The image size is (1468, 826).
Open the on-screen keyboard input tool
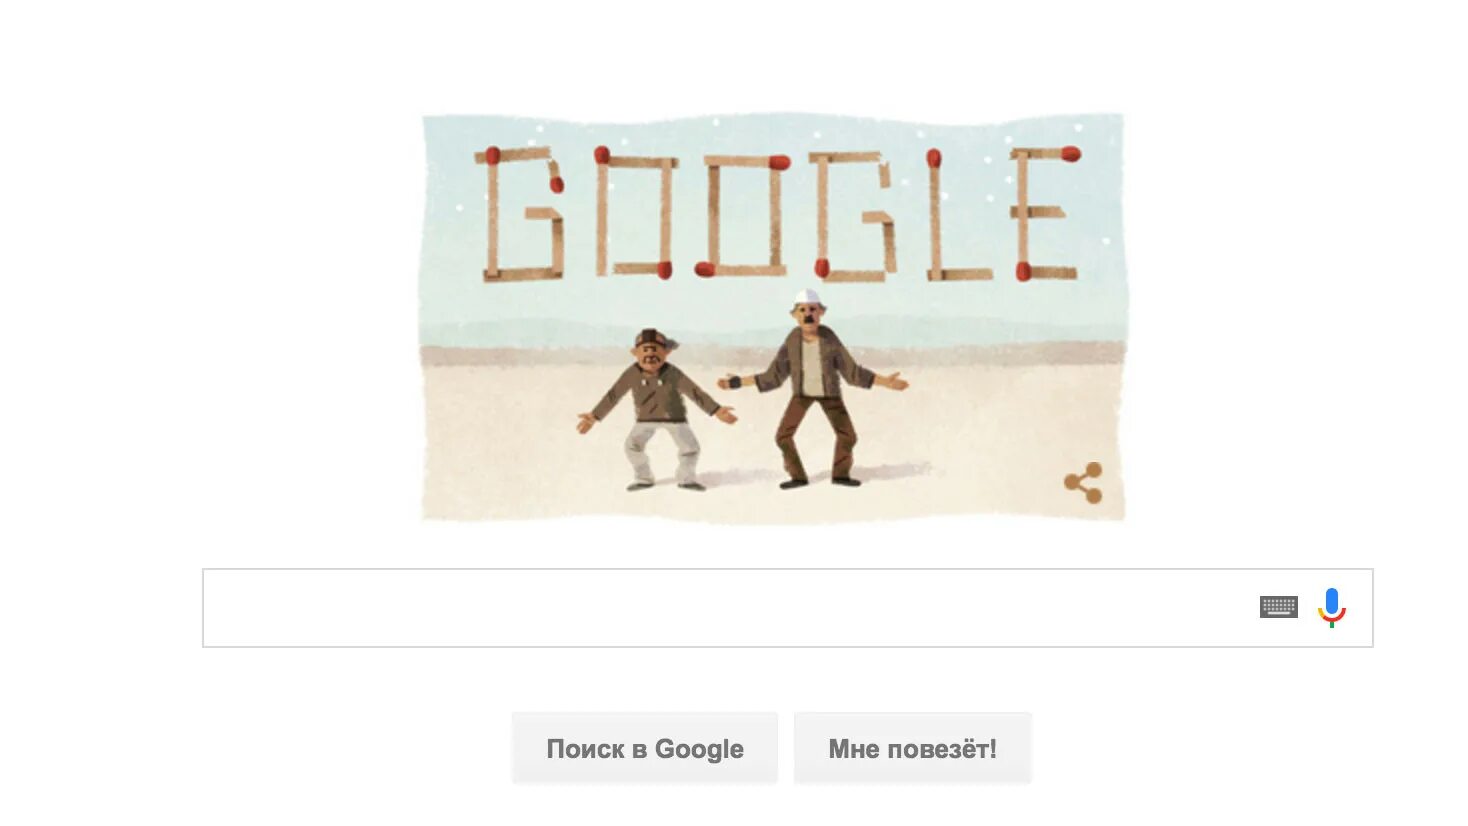(1278, 607)
